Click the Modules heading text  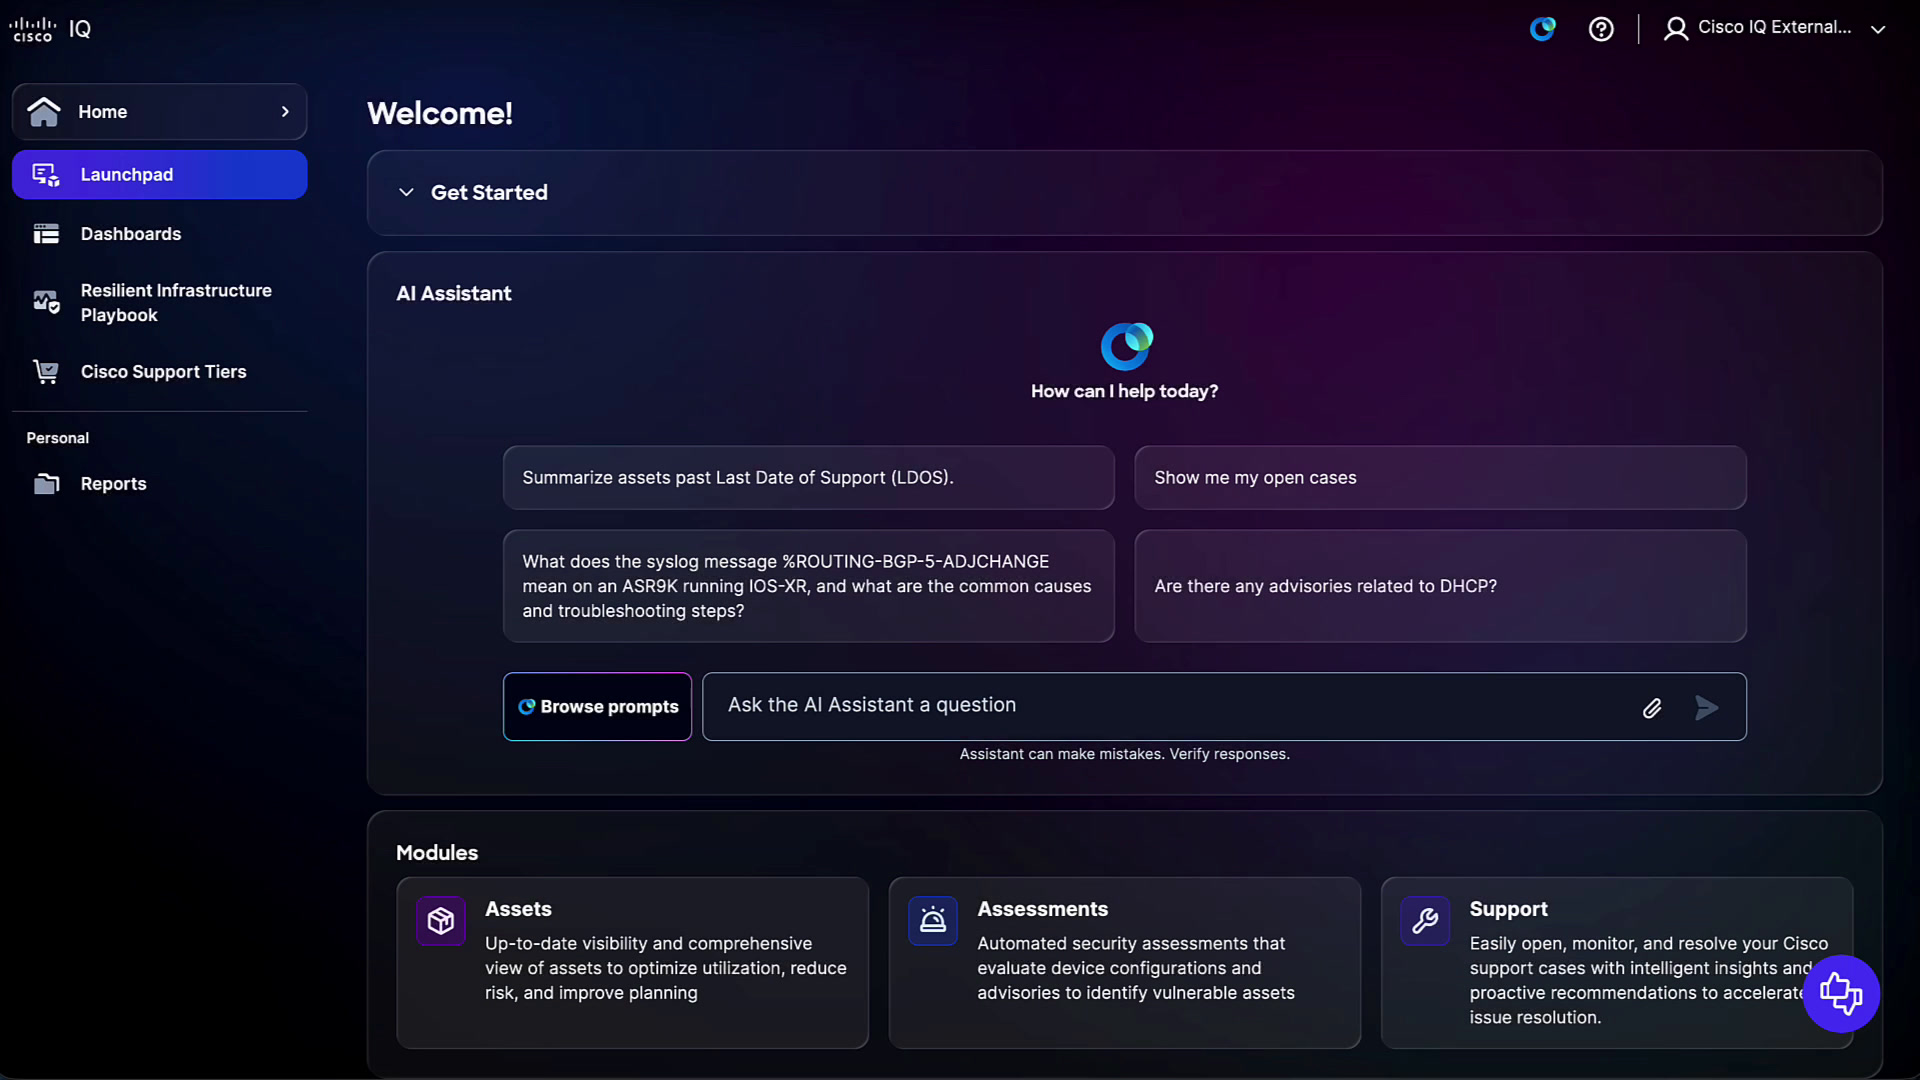[x=437, y=853]
